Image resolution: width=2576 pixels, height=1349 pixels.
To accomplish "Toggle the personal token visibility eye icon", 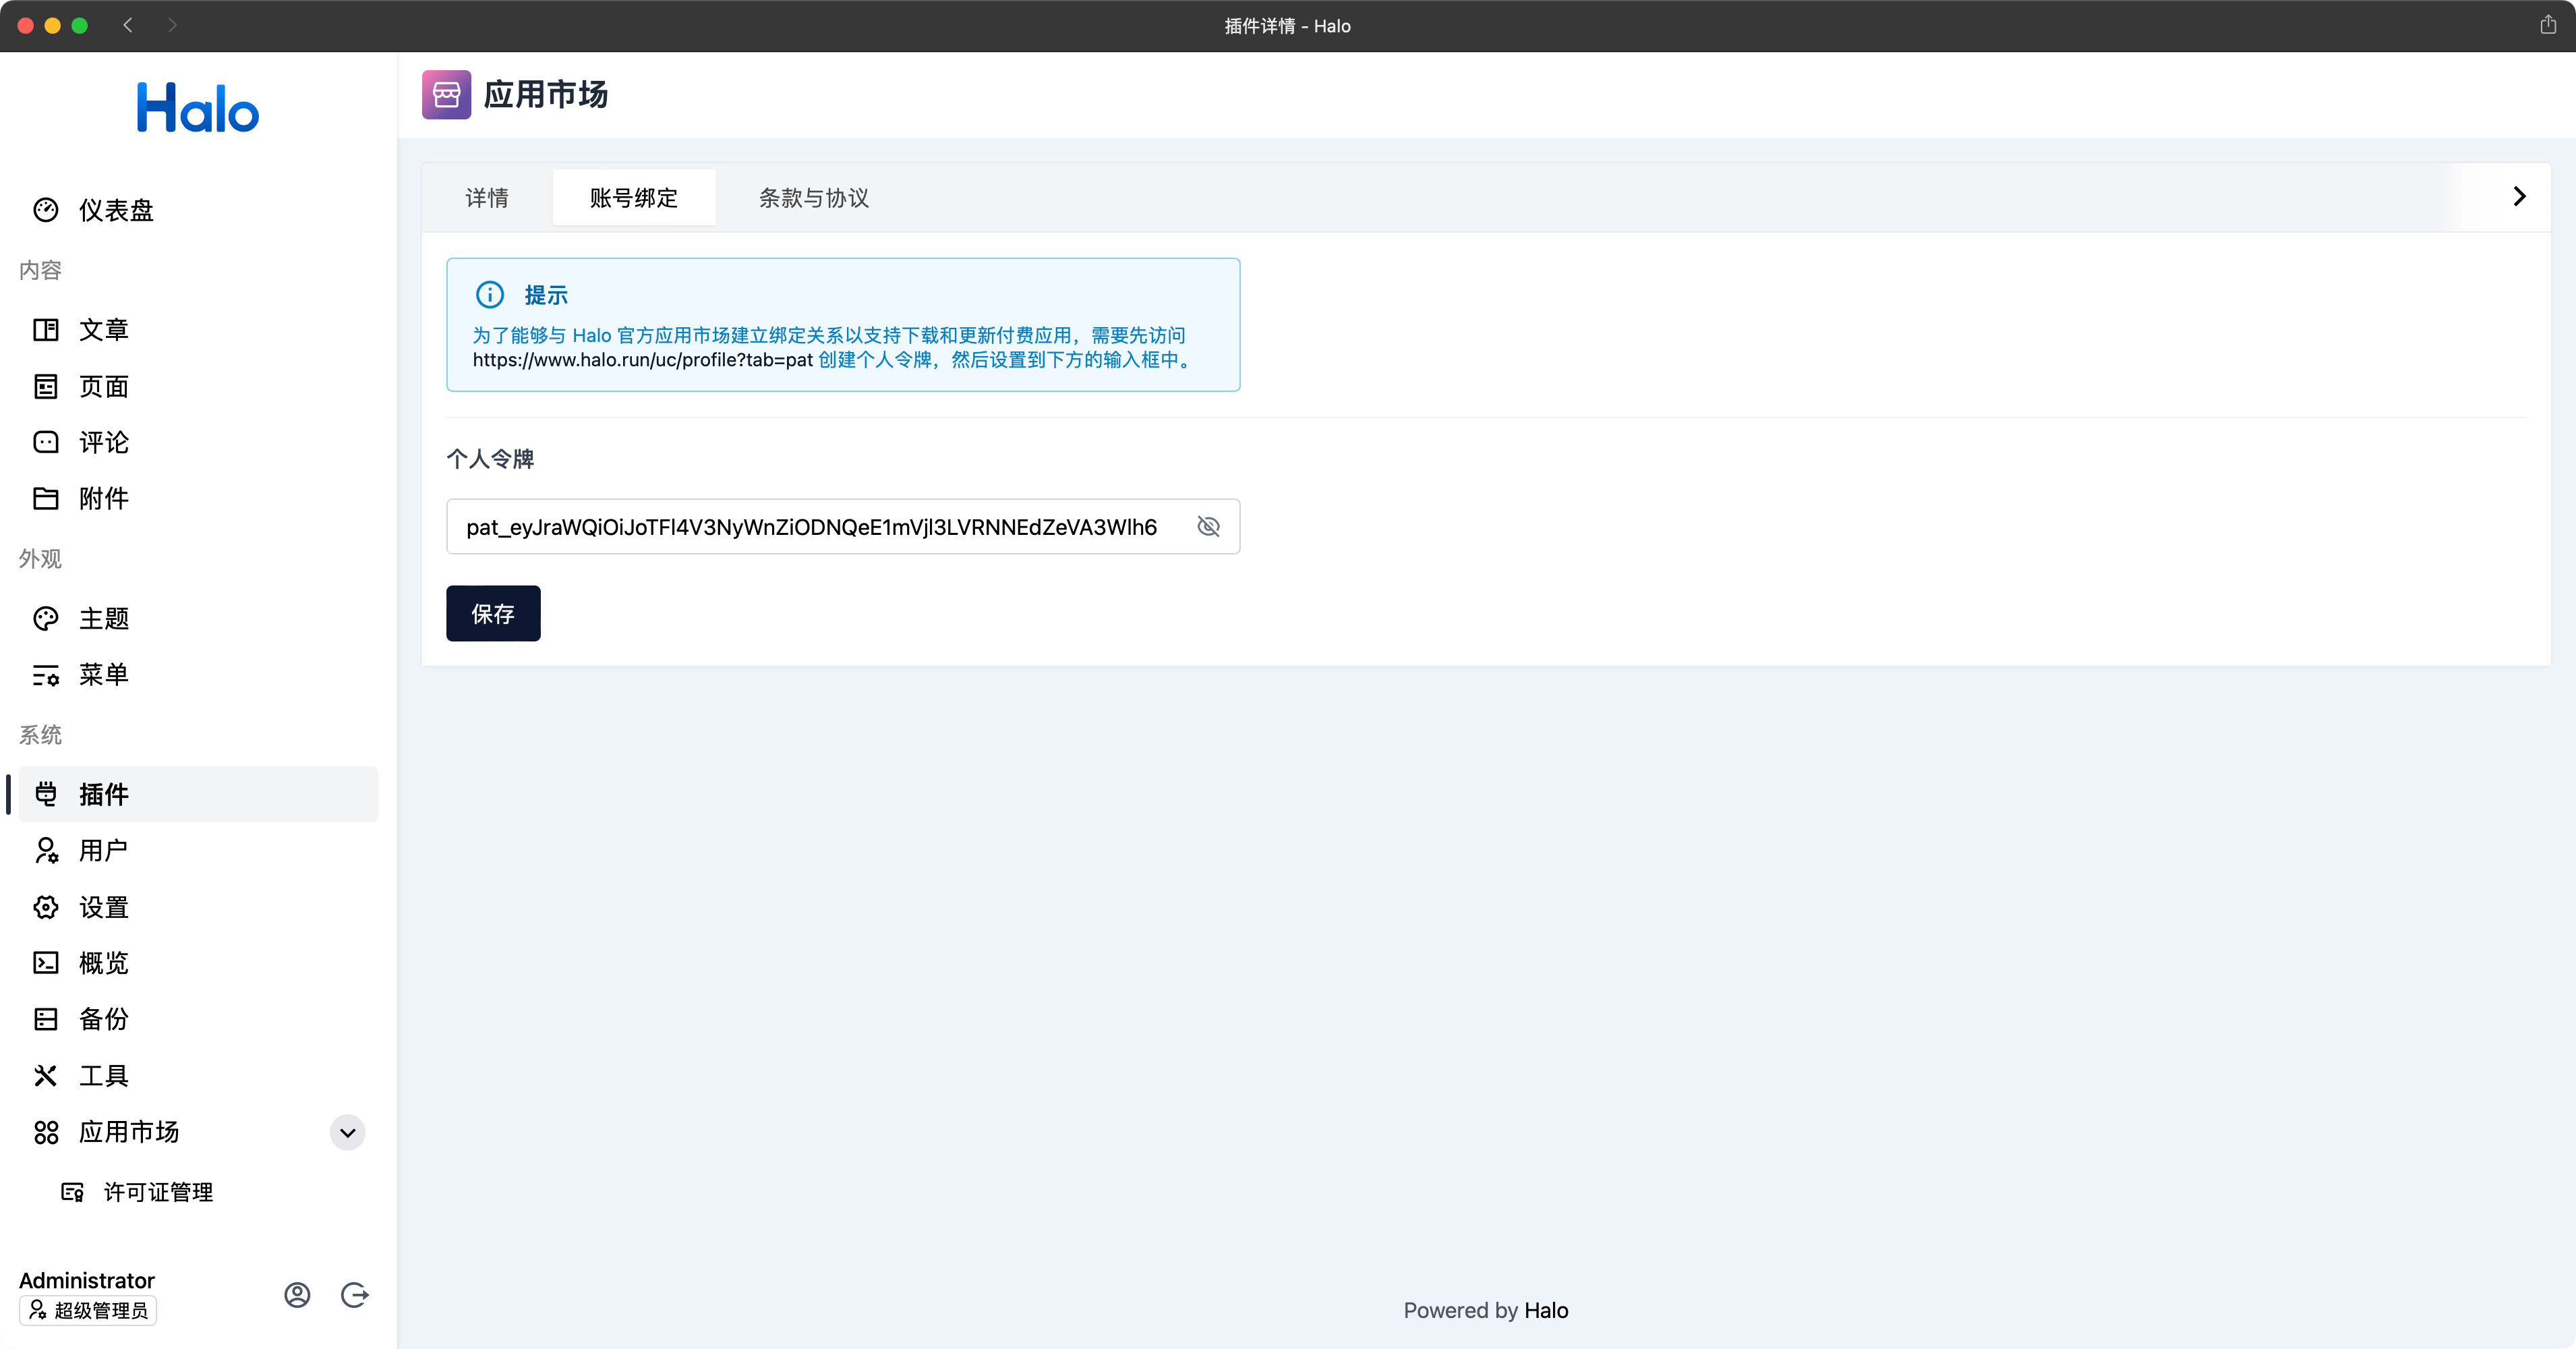I will [1208, 526].
